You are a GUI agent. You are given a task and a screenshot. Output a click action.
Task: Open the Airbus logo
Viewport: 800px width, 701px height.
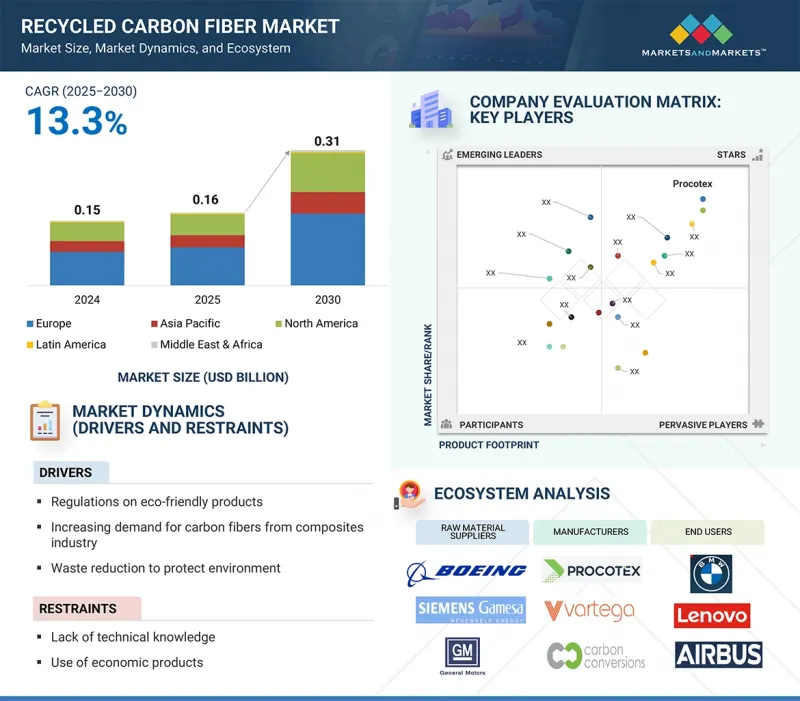click(x=718, y=655)
